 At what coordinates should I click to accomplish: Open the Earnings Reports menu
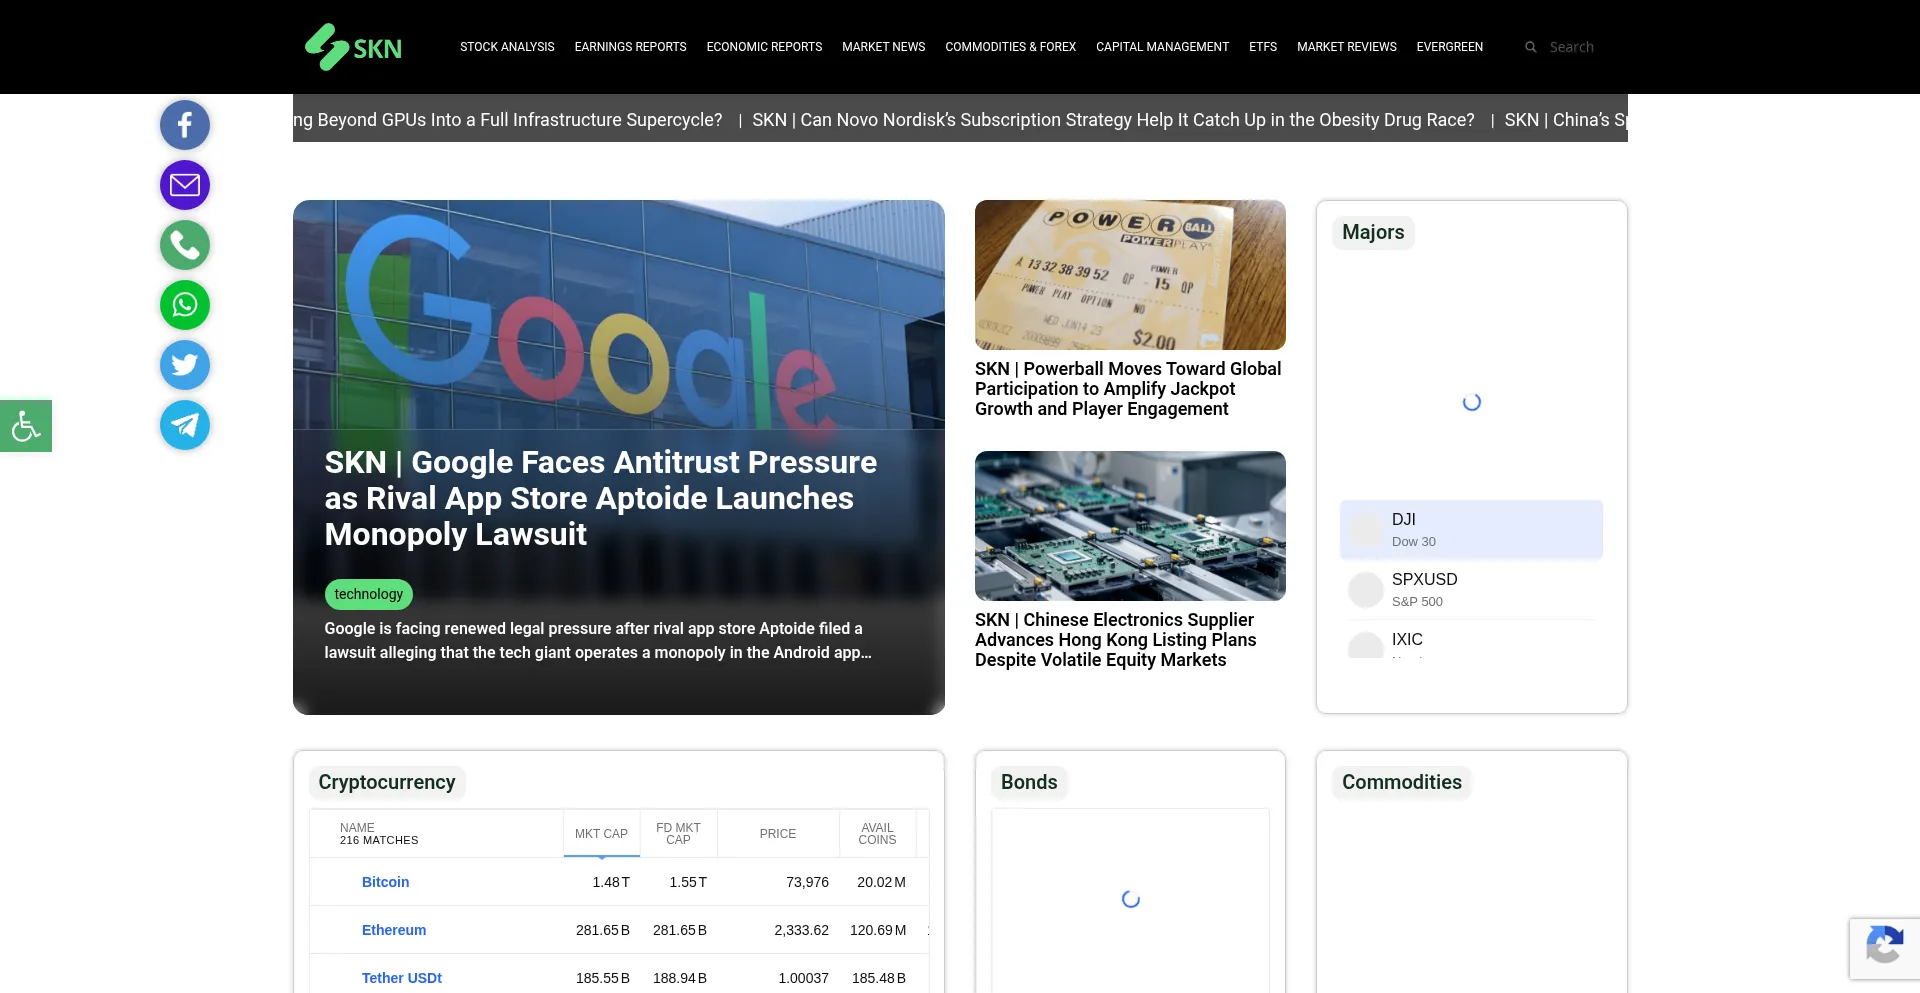click(630, 47)
